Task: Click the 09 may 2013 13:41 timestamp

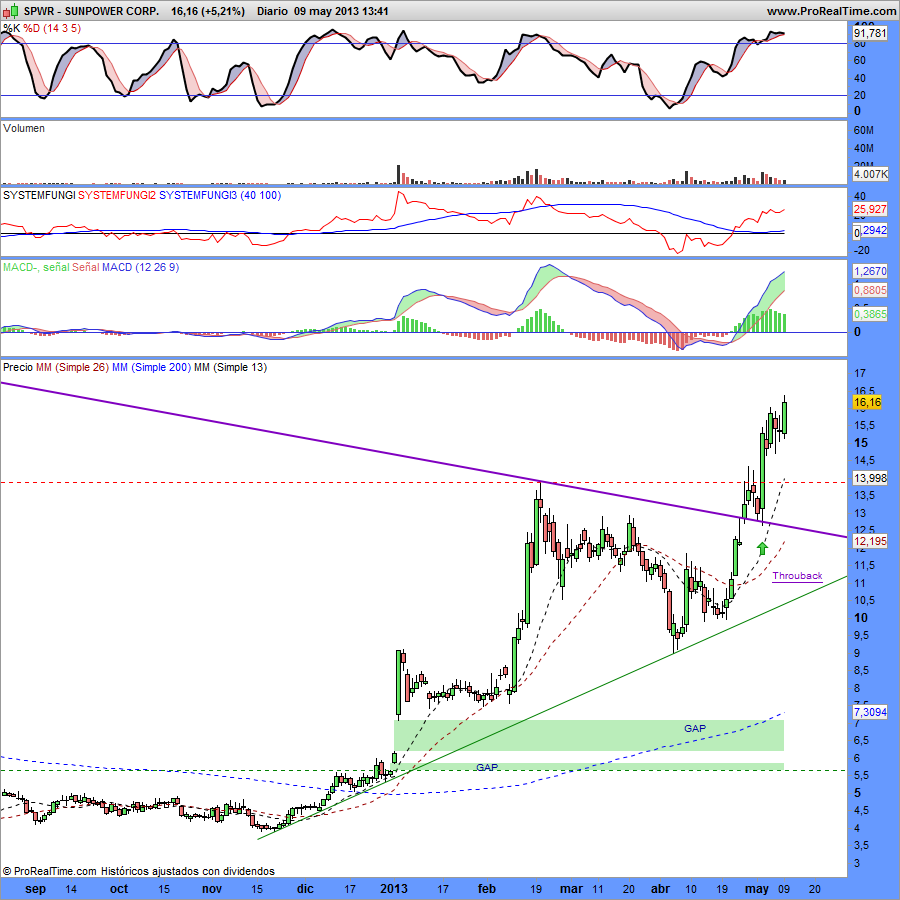Action: [x=342, y=11]
